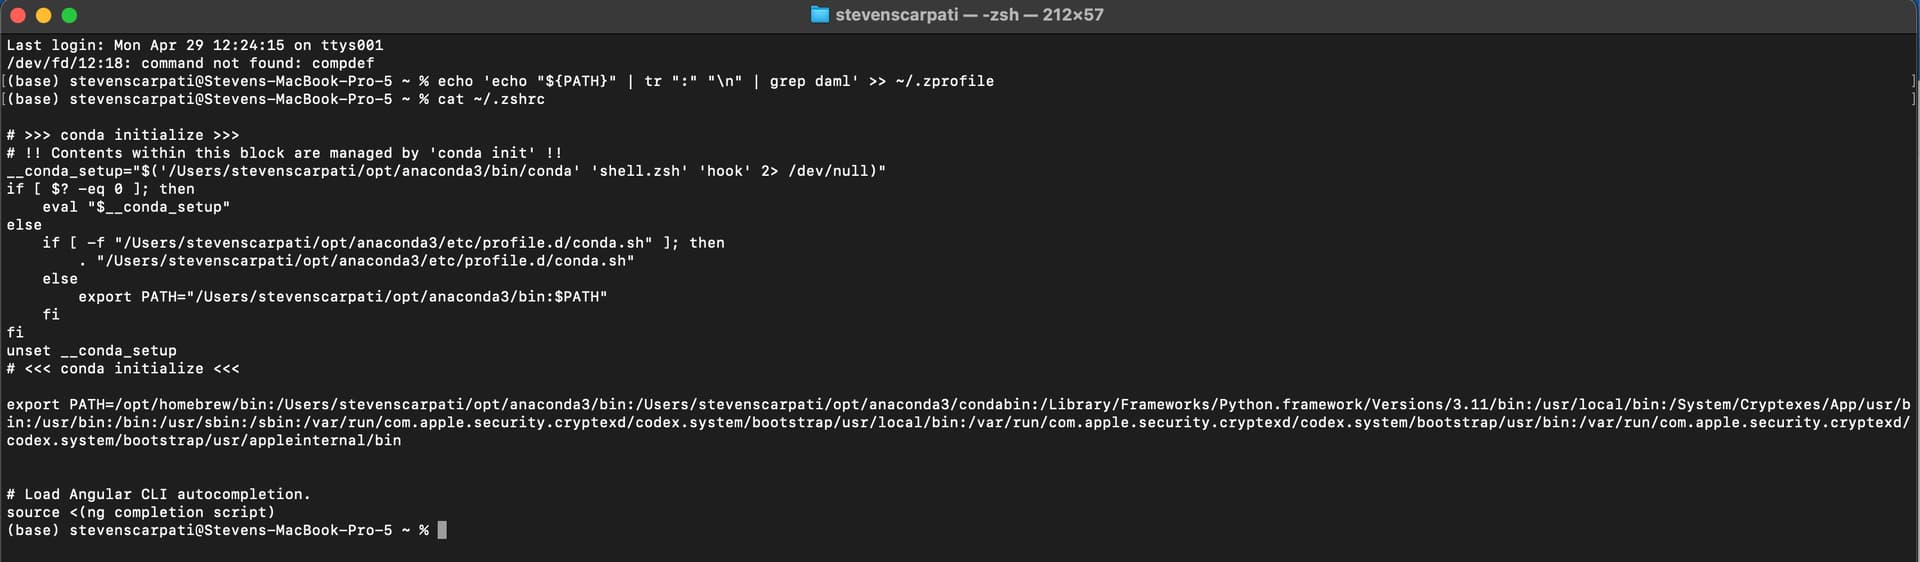Click the 'Last login: Mon Apr 29' line
The height and width of the screenshot is (562, 1920).
tap(195, 45)
